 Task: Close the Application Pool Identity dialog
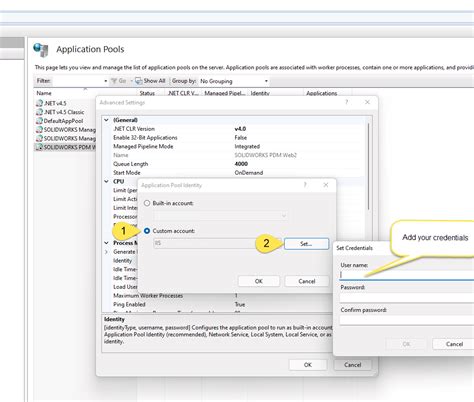click(326, 185)
